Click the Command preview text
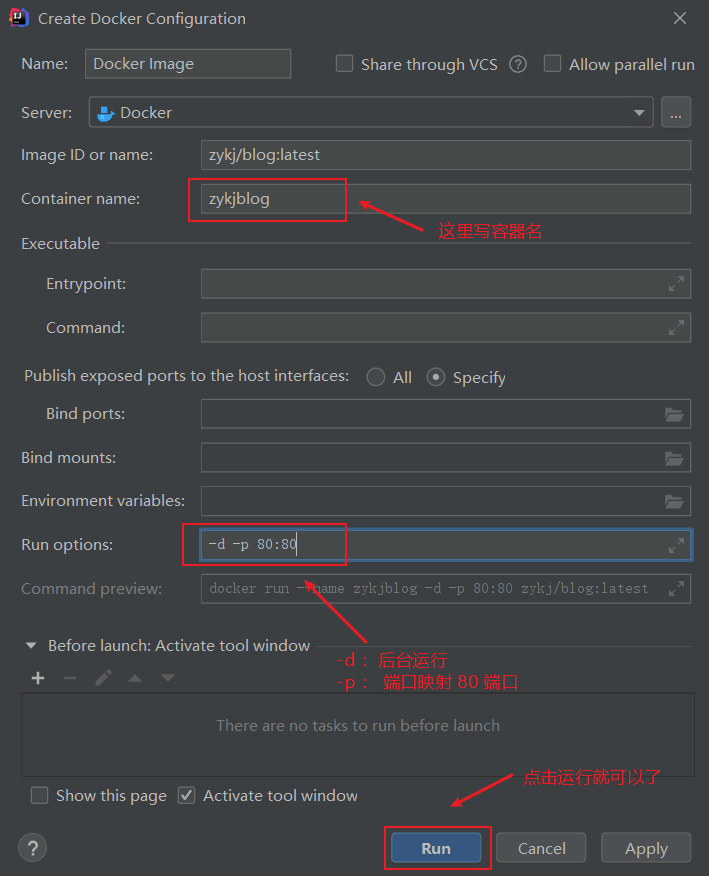The height and width of the screenshot is (876, 709). (x=429, y=589)
